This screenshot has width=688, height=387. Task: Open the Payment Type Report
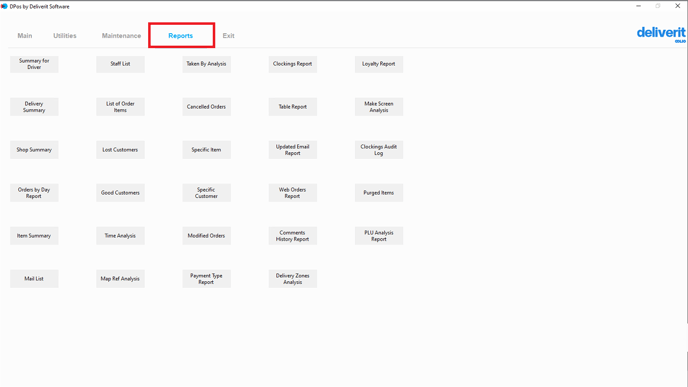click(x=206, y=279)
